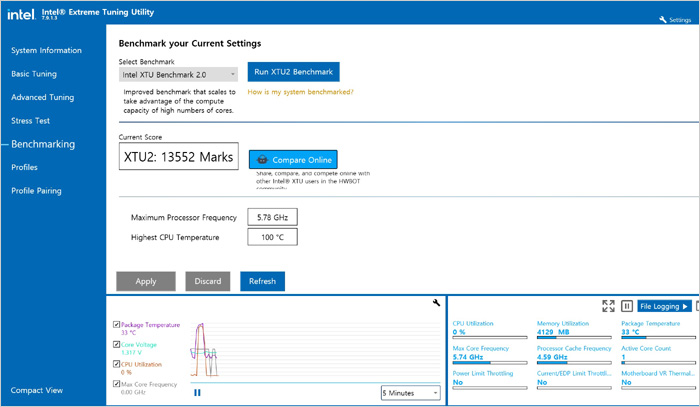
Task: Open the 5 Minutes time range dropdown
Action: [410, 393]
